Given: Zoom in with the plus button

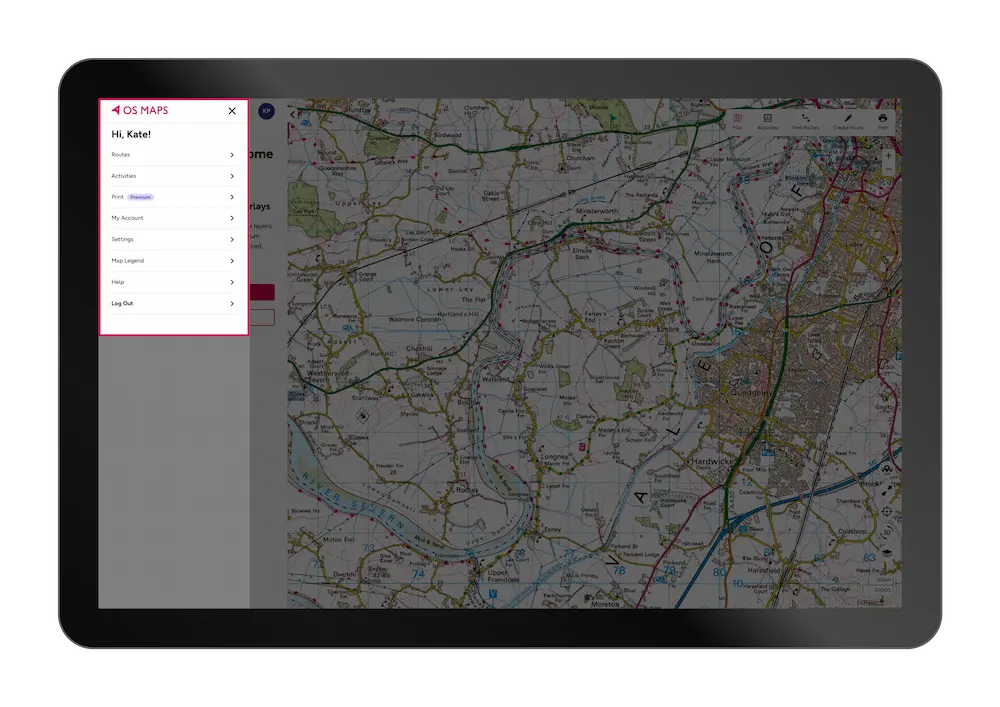Looking at the screenshot, I should click(888, 156).
